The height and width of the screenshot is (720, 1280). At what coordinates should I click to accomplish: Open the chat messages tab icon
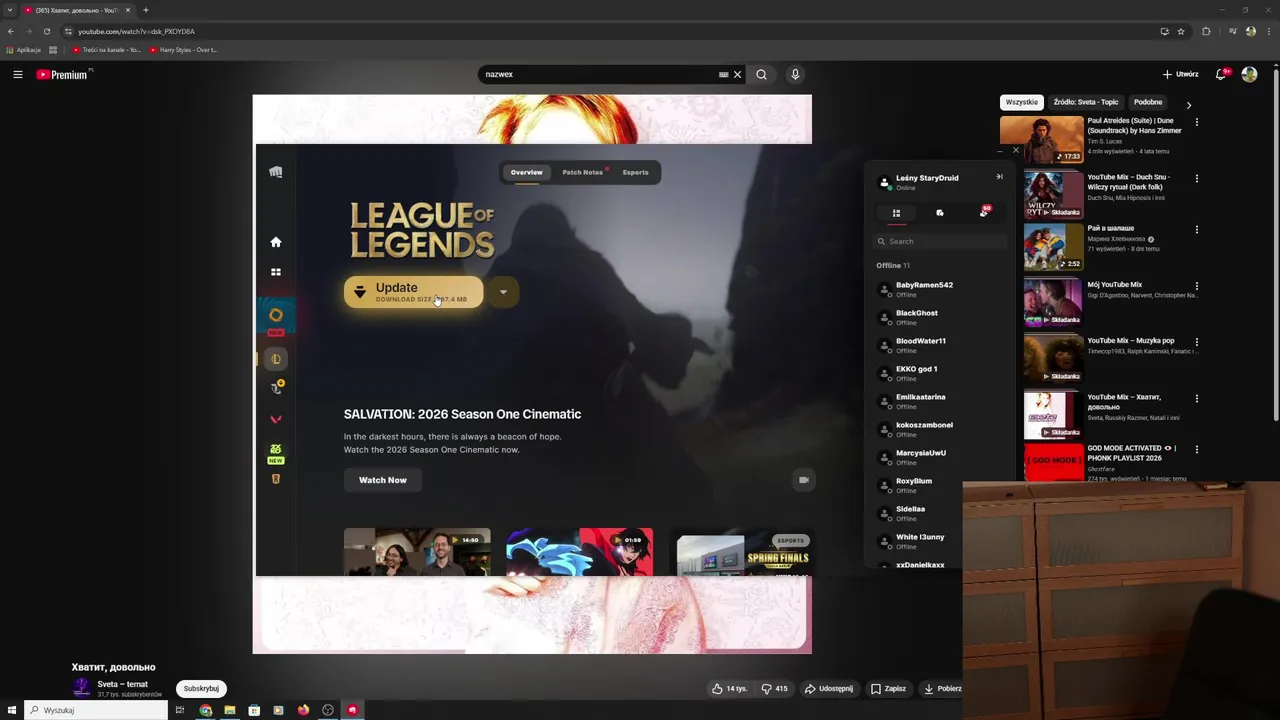click(x=940, y=213)
